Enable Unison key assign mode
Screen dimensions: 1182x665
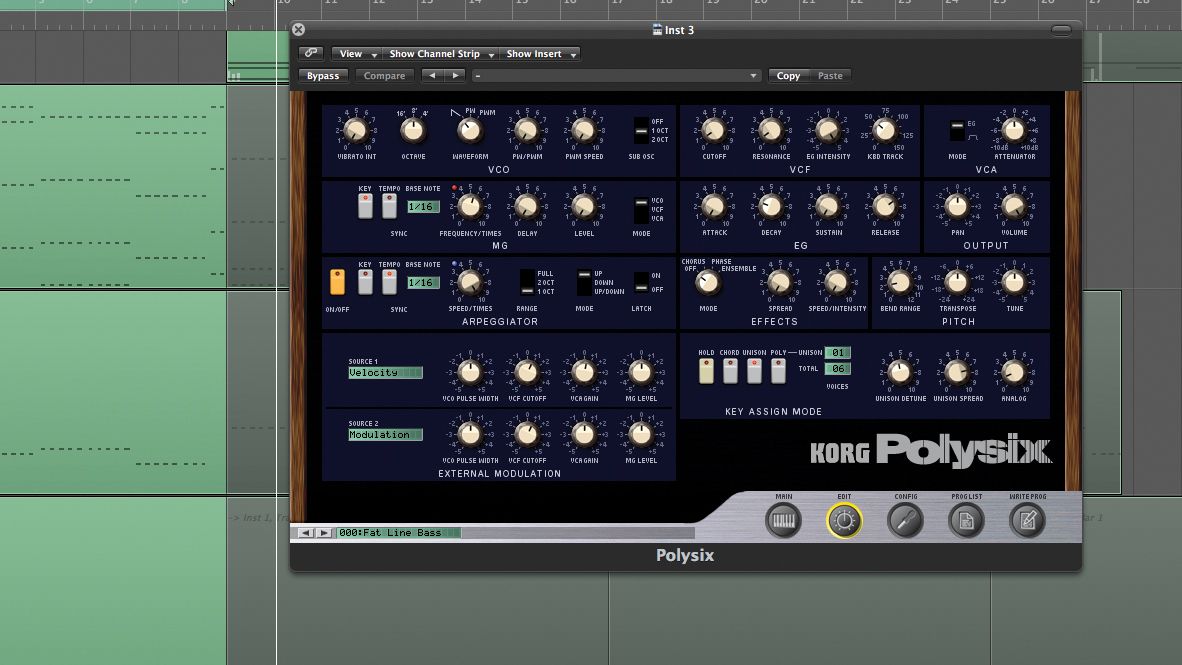tap(754, 371)
